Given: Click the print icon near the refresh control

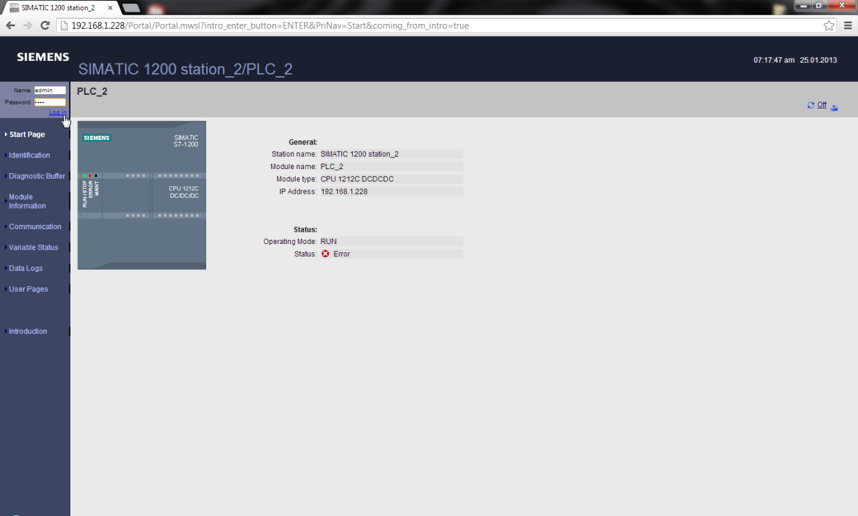Looking at the screenshot, I should 834,107.
